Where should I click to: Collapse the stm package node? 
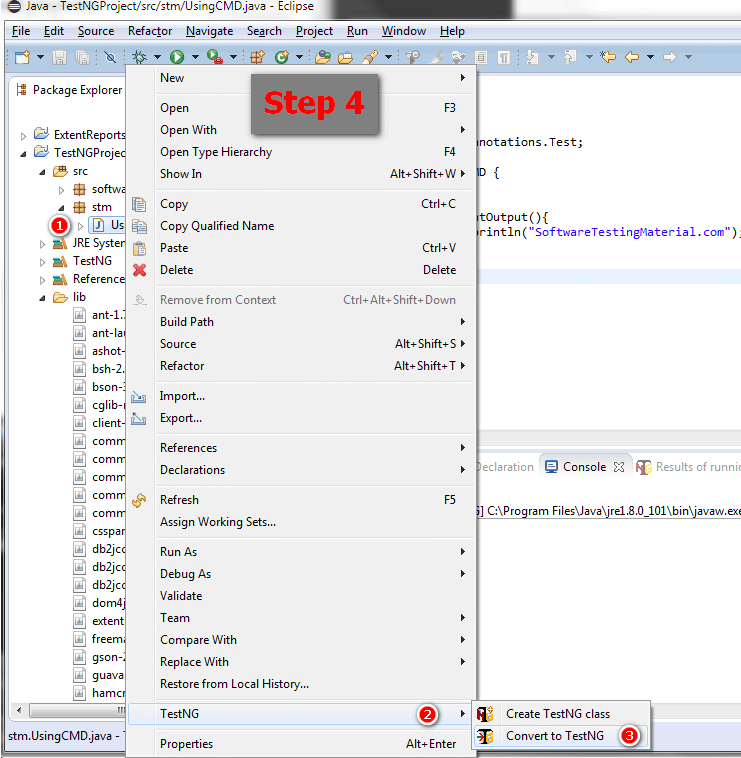coord(61,208)
